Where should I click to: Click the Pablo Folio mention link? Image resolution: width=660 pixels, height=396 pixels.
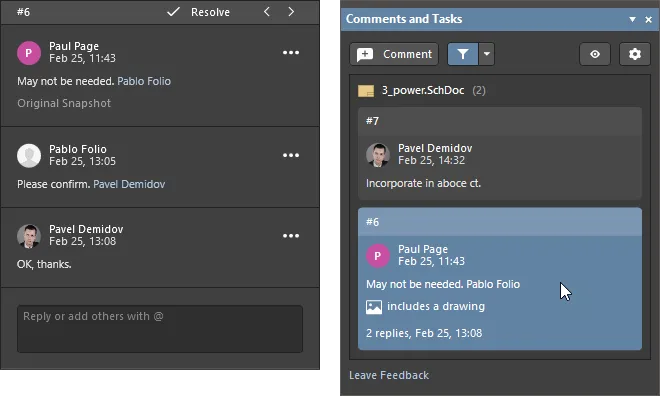144,81
